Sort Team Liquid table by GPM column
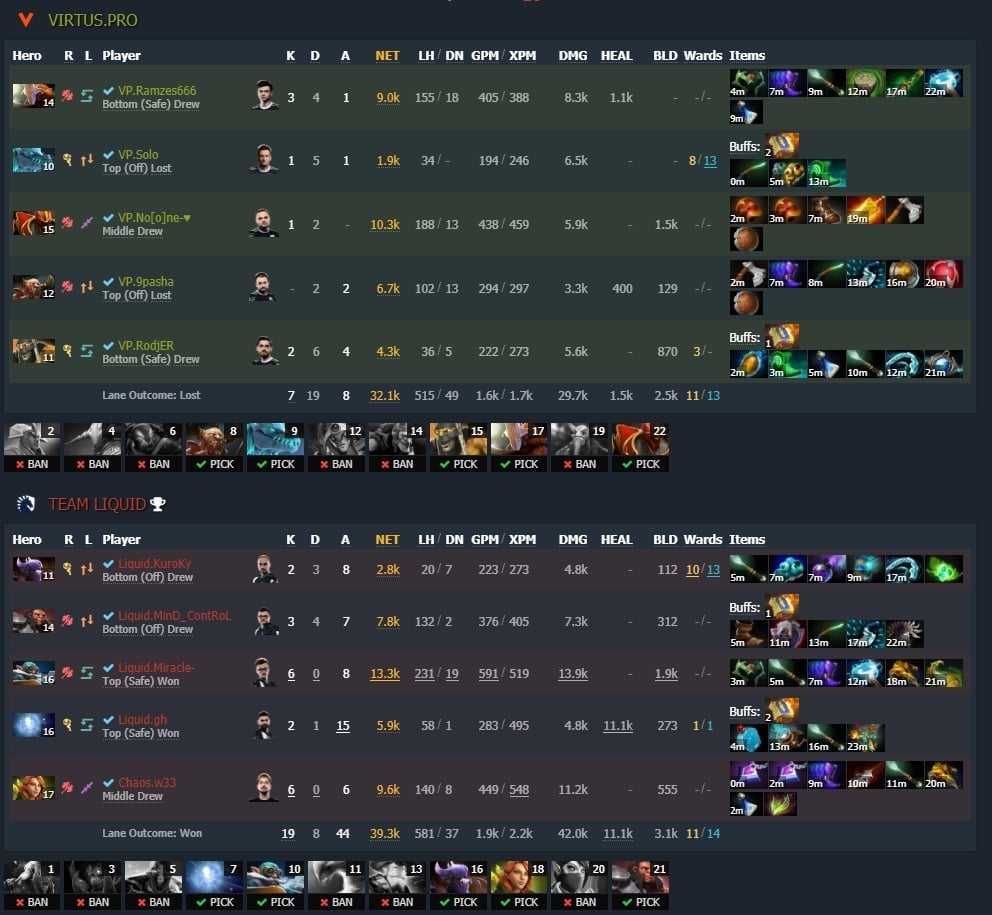 click(x=485, y=540)
